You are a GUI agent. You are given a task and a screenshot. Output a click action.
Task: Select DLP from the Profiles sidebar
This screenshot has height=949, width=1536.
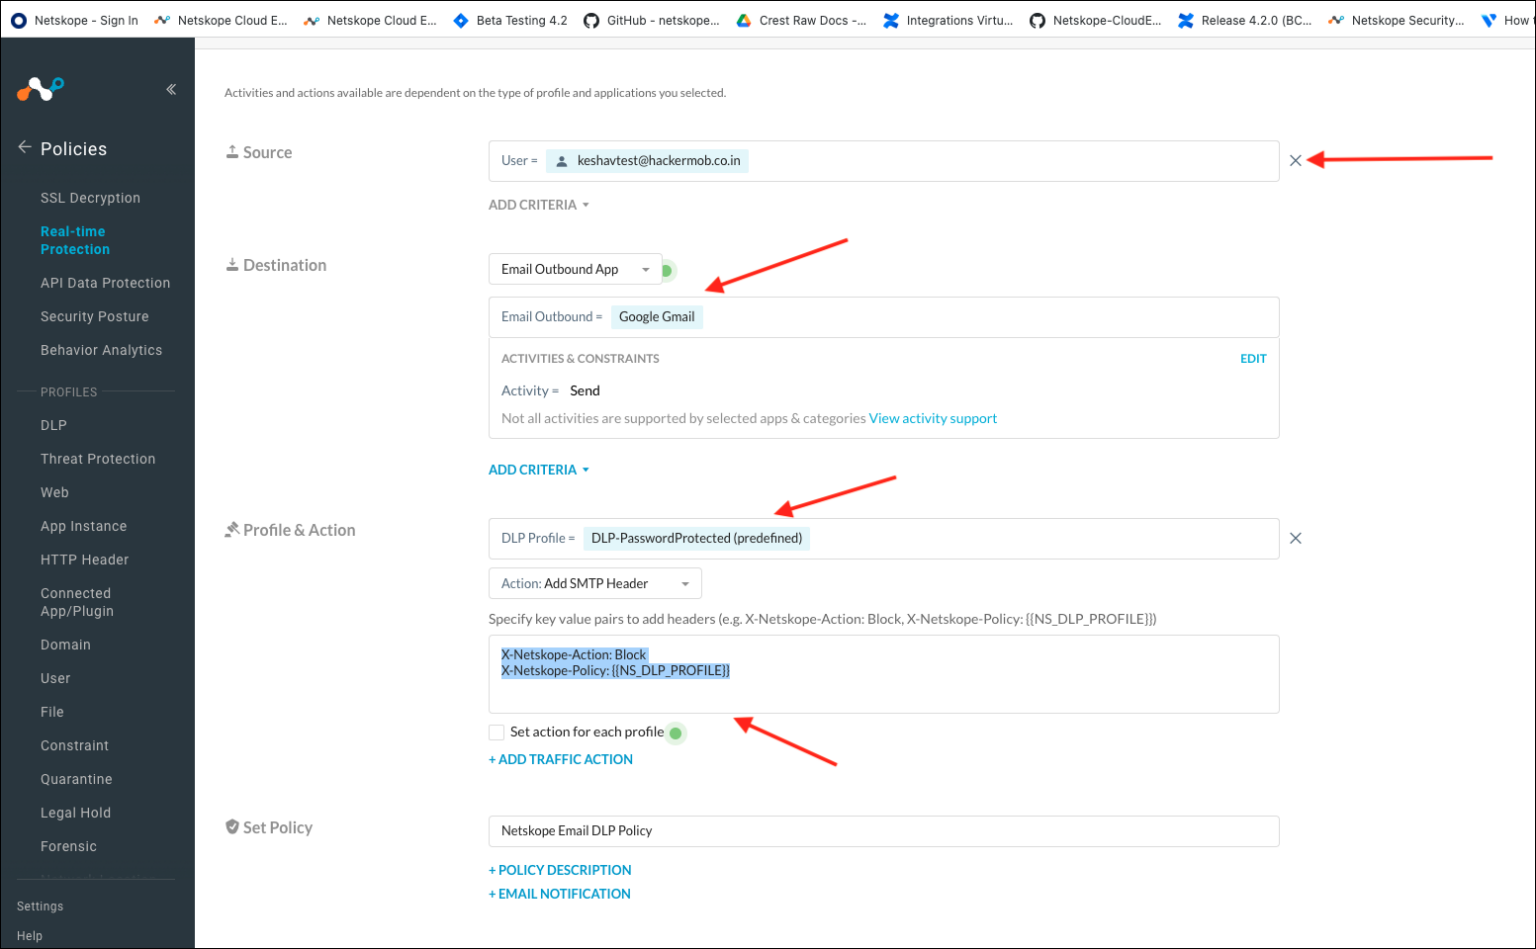coord(53,424)
